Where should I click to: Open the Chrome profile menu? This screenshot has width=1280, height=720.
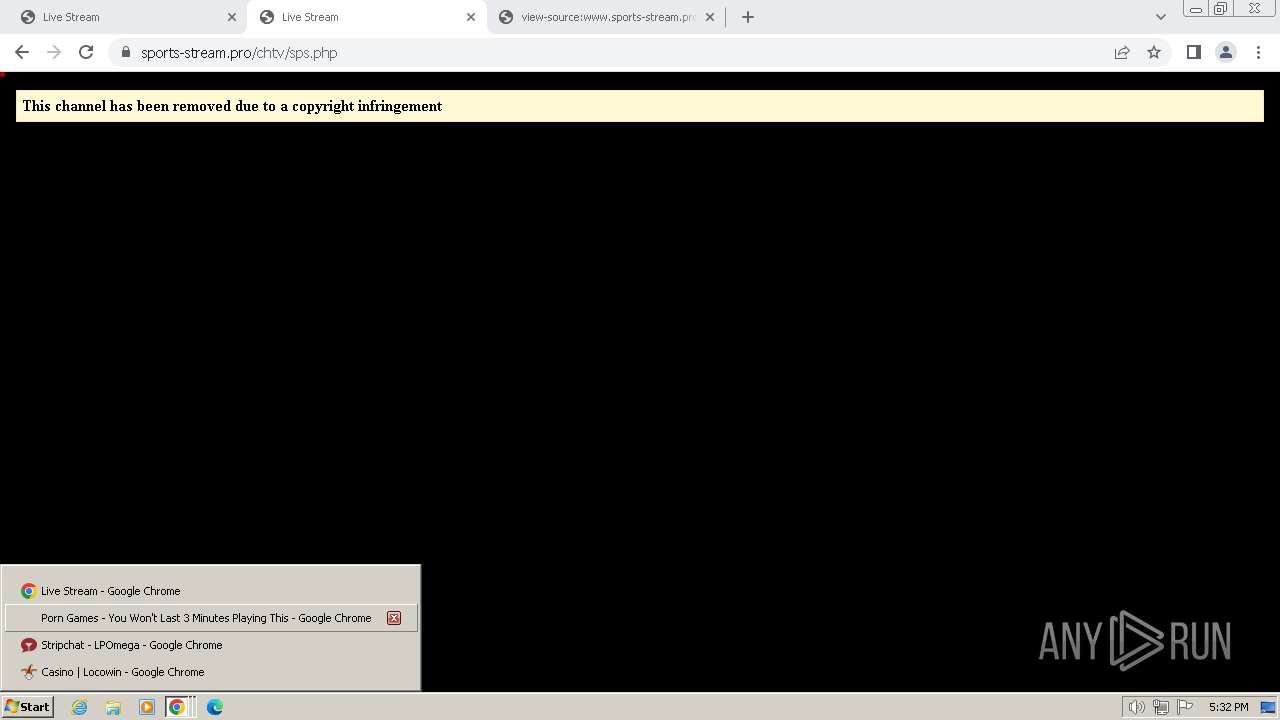pos(1226,52)
